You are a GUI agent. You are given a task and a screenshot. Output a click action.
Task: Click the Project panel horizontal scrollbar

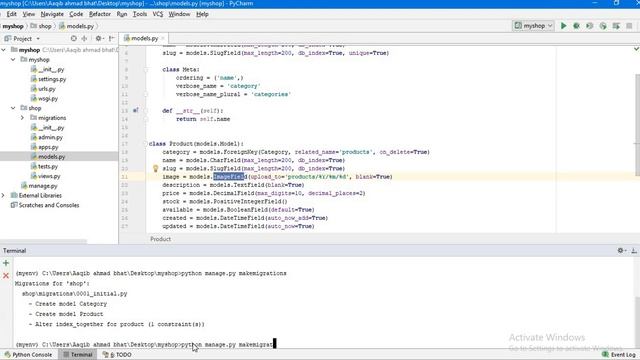[43, 241]
